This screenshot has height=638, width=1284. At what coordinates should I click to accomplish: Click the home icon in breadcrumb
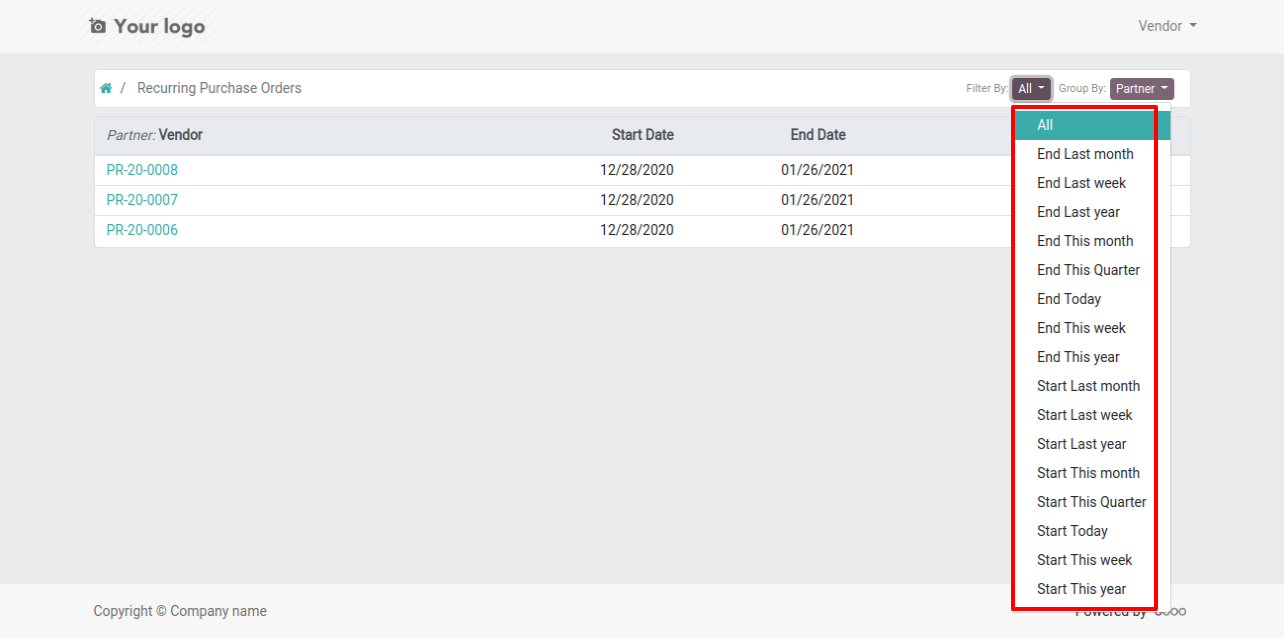pos(106,88)
